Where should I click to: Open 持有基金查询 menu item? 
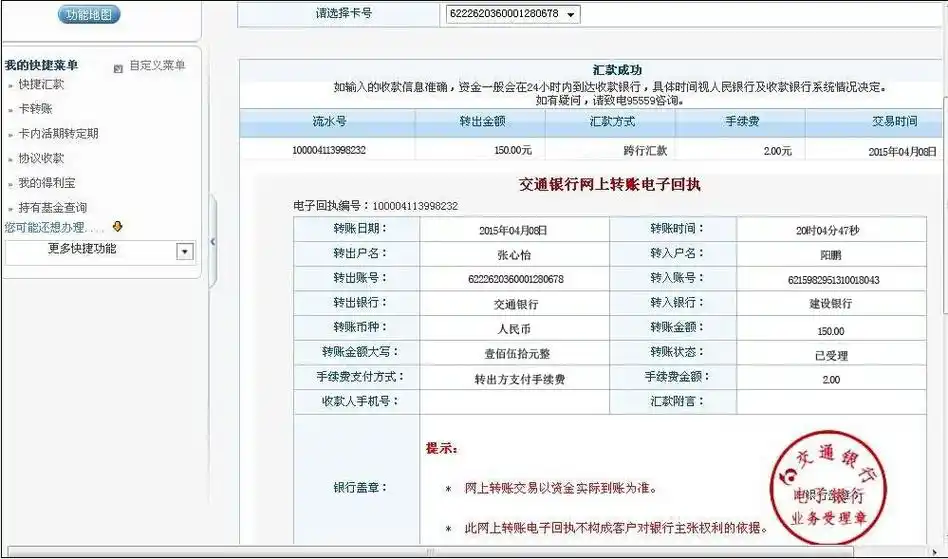[x=53, y=208]
